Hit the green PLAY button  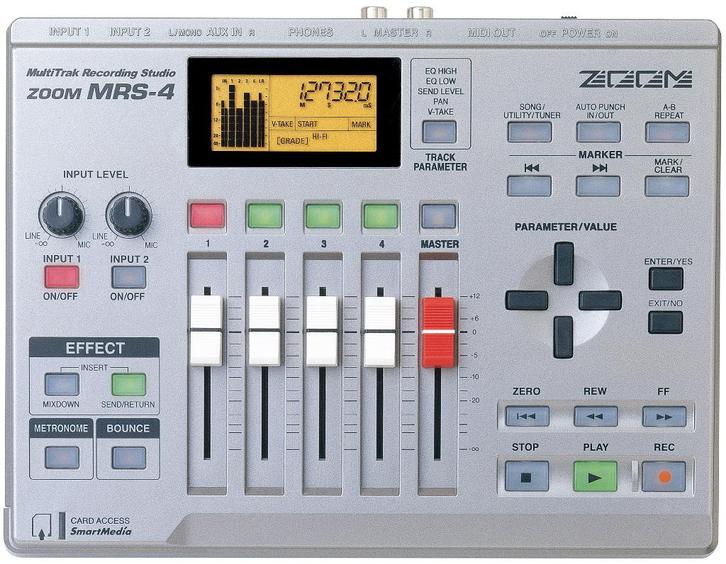tap(595, 476)
